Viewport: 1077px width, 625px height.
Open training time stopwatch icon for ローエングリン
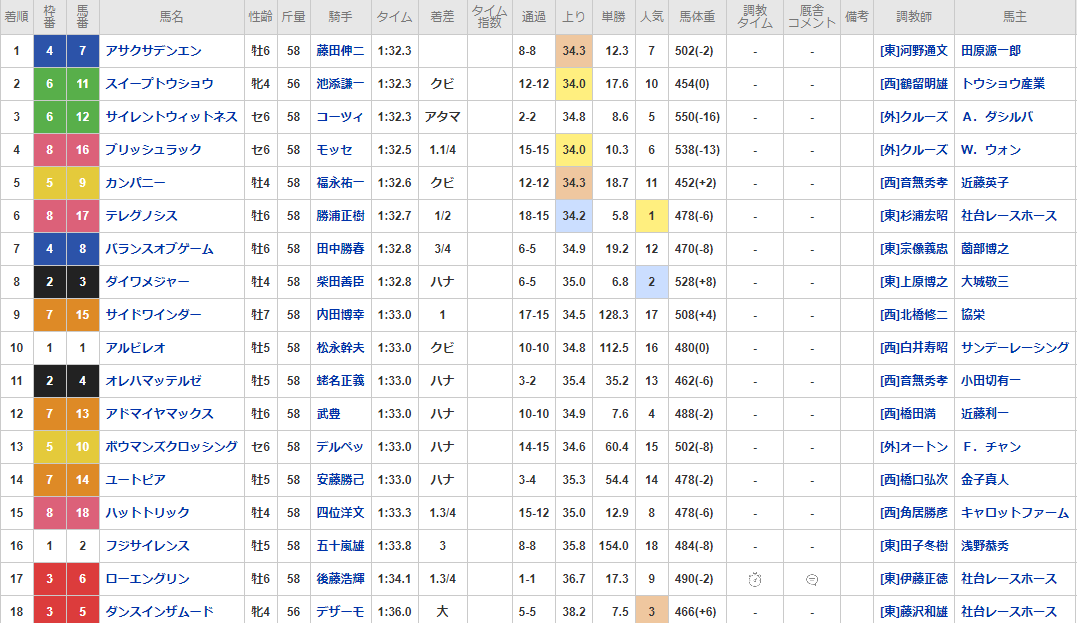[x=756, y=579]
